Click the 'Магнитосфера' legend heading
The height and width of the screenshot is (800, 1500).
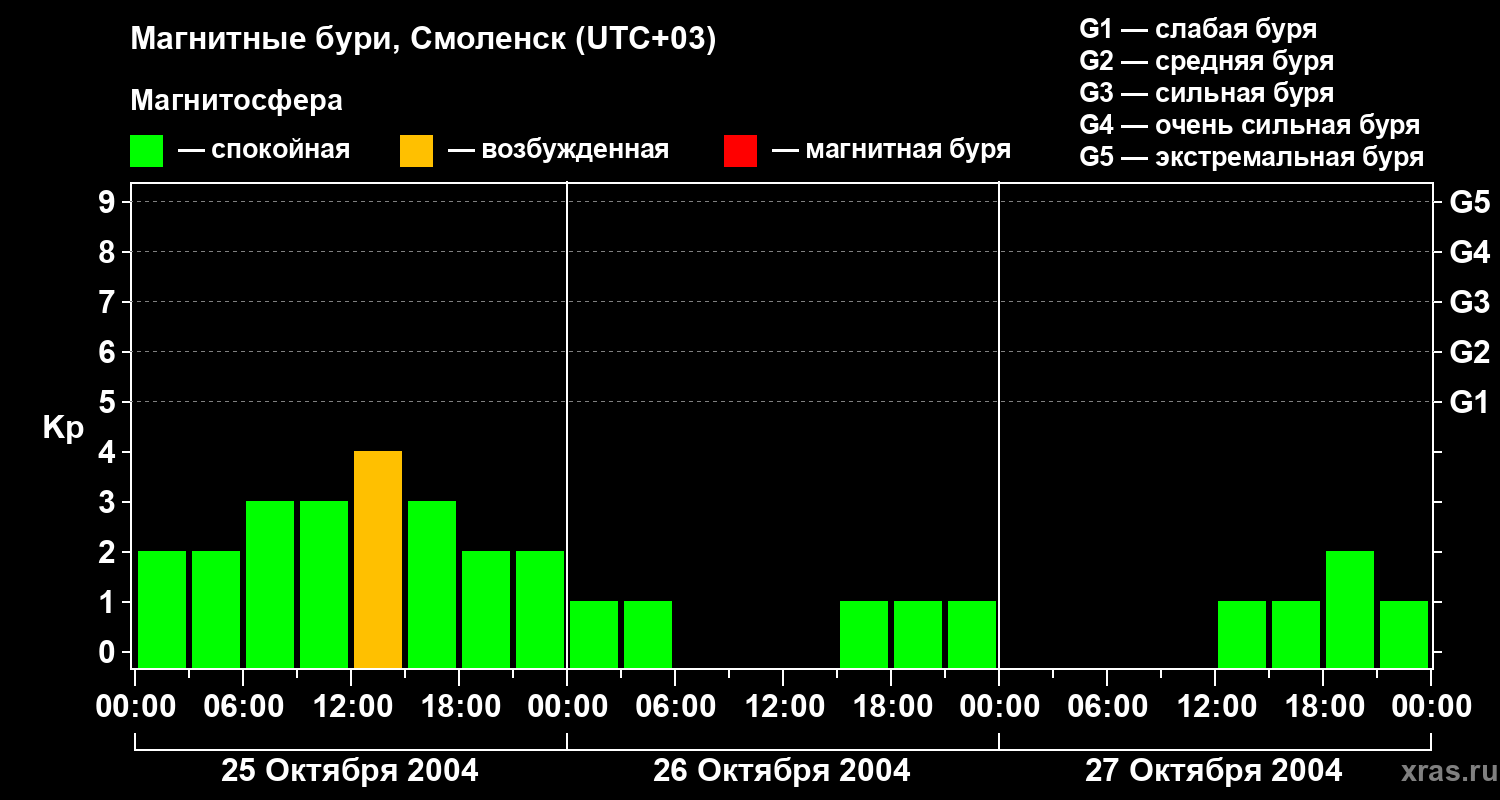pyautogui.click(x=236, y=101)
